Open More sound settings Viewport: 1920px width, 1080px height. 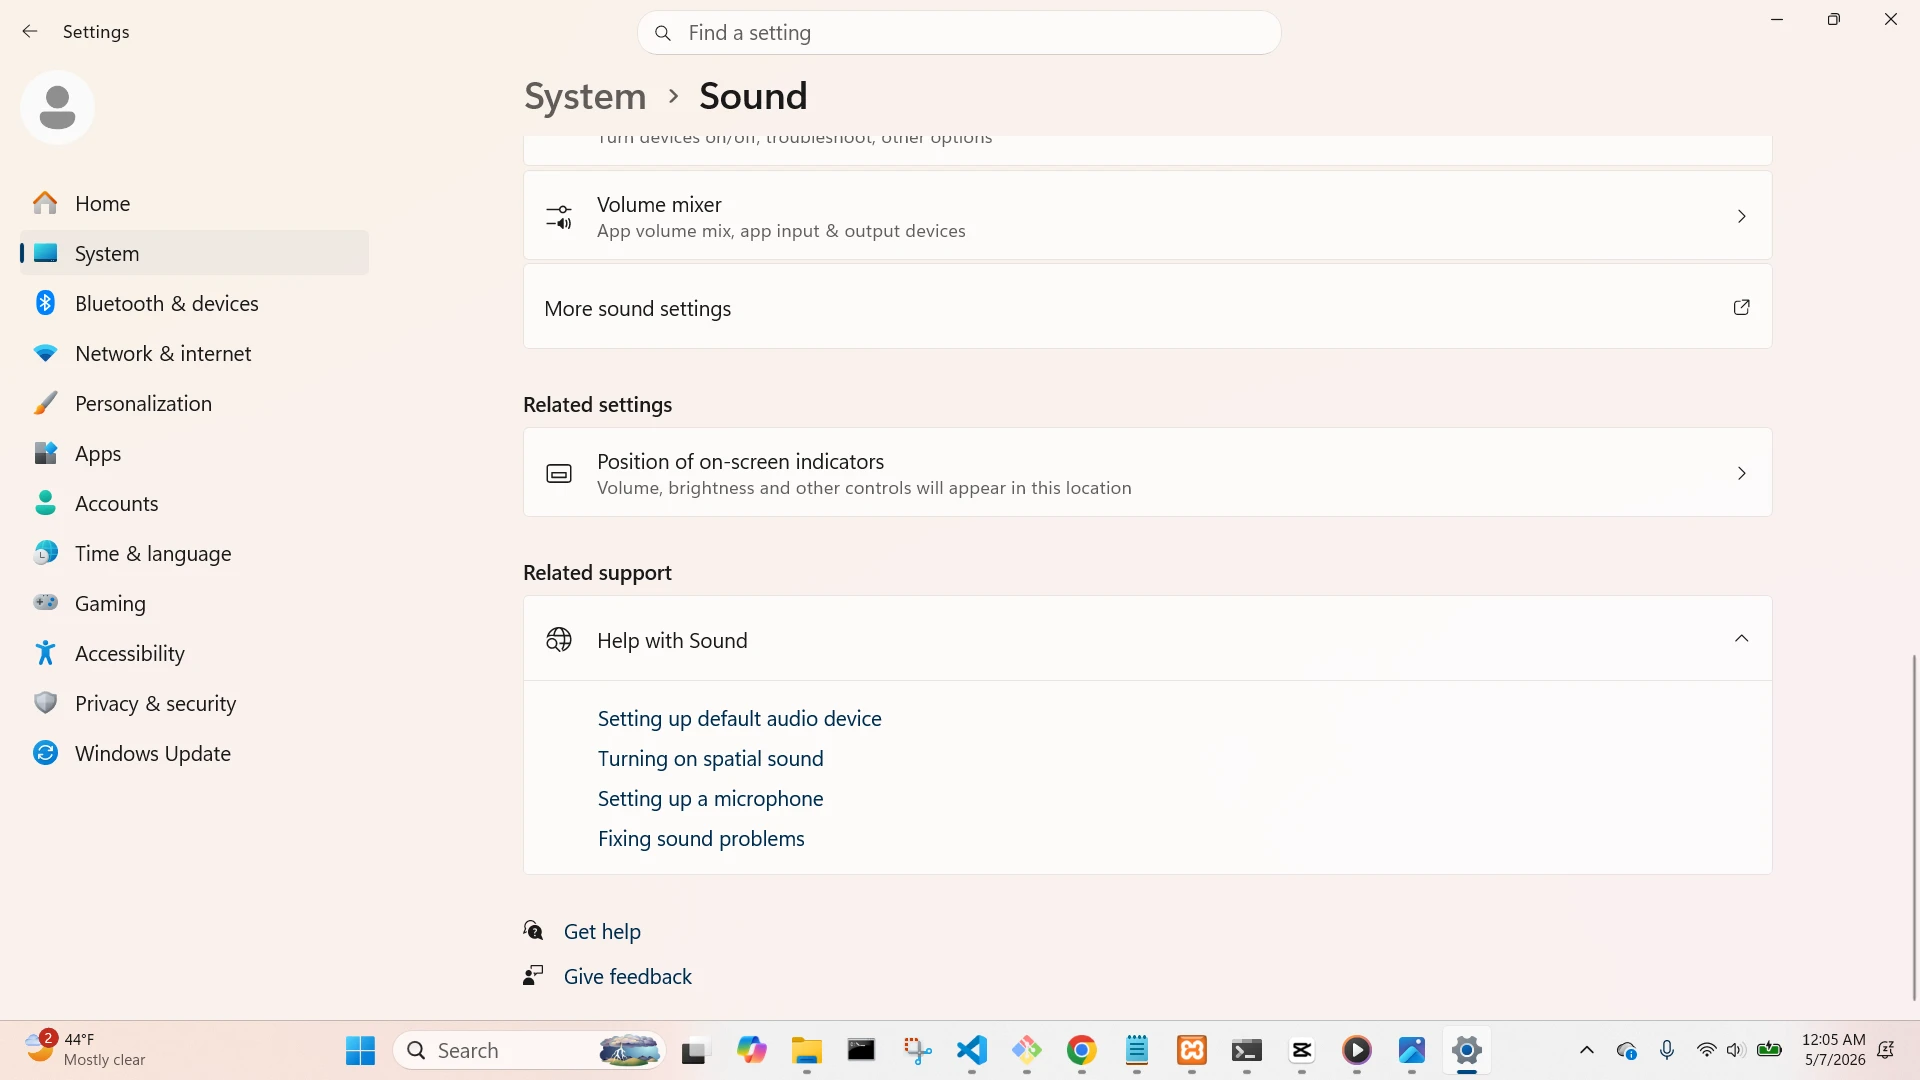[1147, 307]
